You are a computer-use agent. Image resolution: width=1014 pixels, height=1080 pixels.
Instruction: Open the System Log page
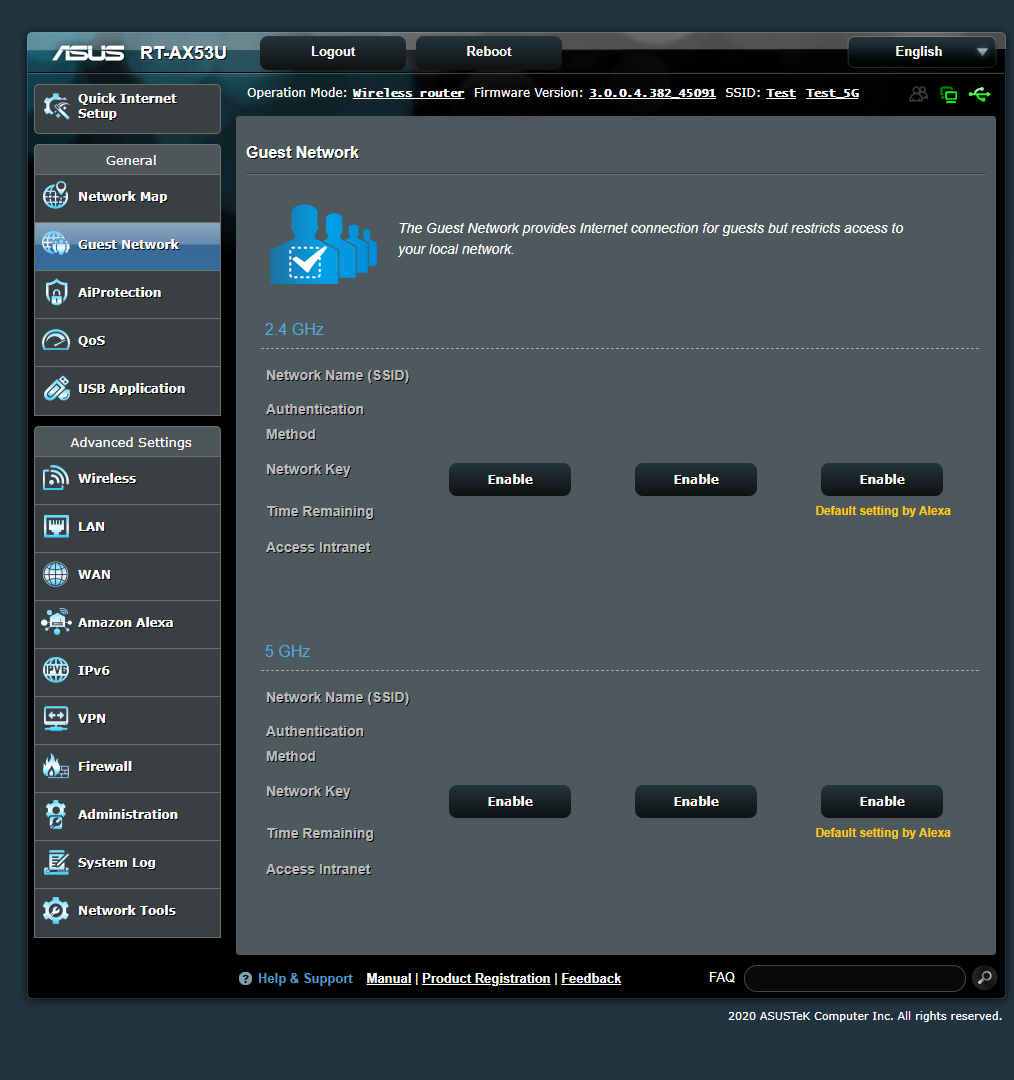[x=127, y=863]
